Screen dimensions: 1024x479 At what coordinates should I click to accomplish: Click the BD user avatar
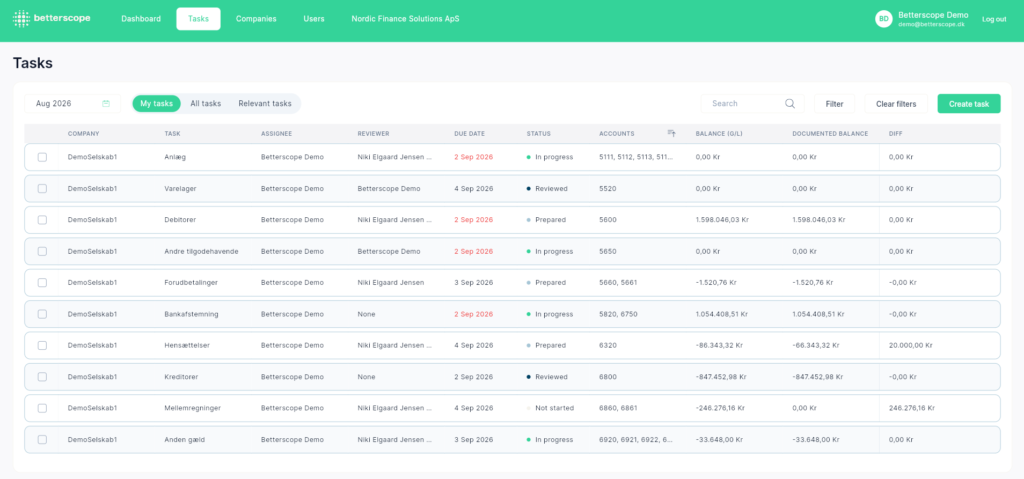884,19
